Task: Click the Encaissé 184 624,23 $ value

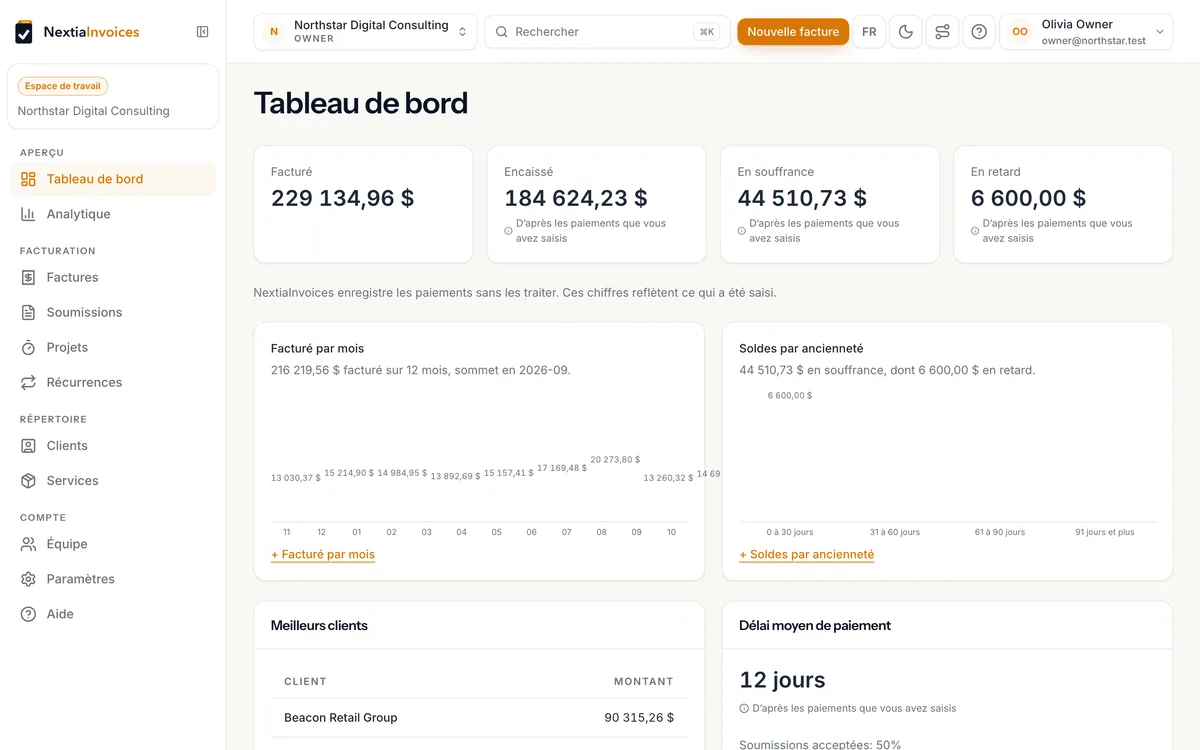Action: coord(576,198)
